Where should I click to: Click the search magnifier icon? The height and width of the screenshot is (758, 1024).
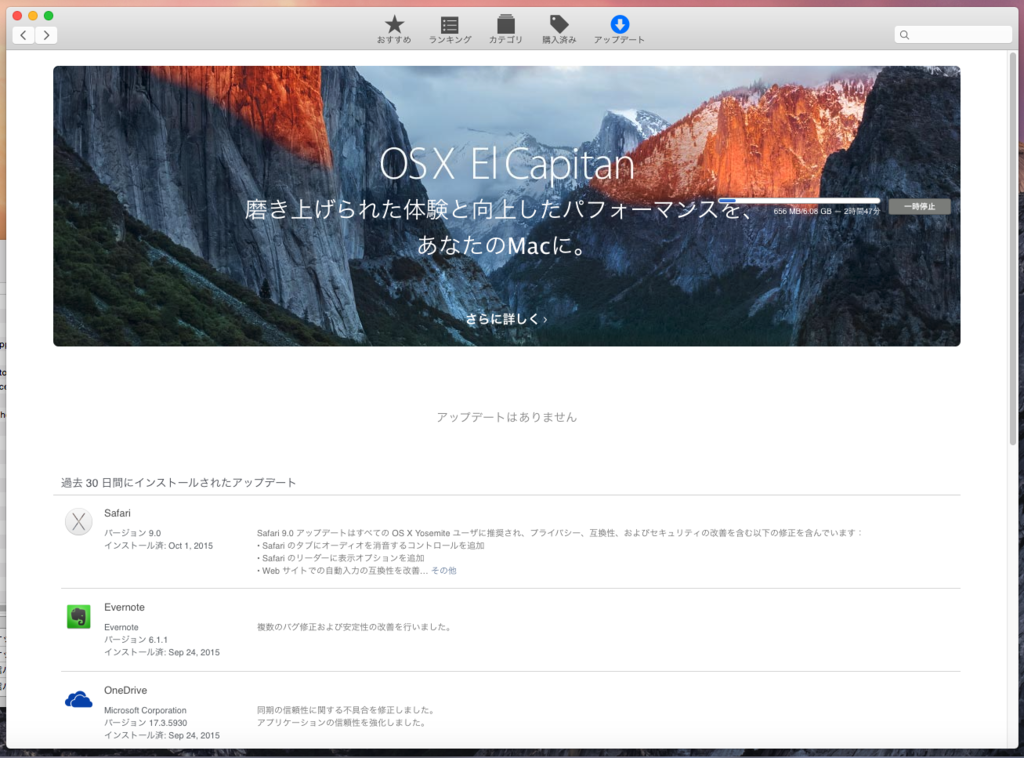[904, 35]
